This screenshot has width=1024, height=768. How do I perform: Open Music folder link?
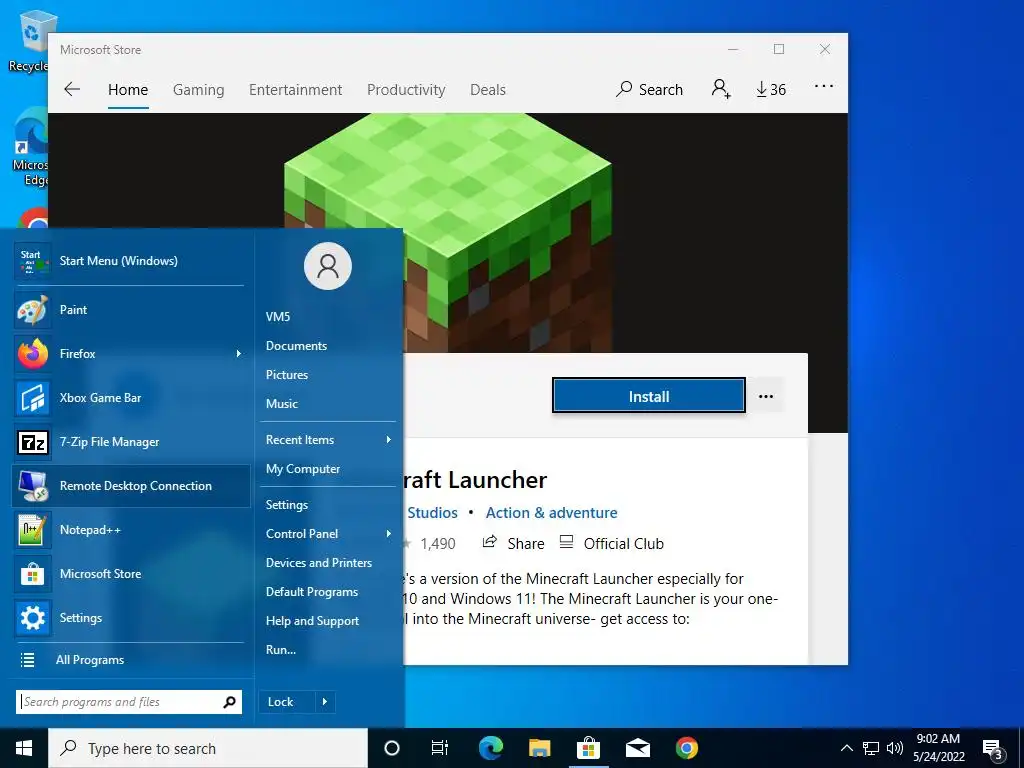pyautogui.click(x=281, y=404)
